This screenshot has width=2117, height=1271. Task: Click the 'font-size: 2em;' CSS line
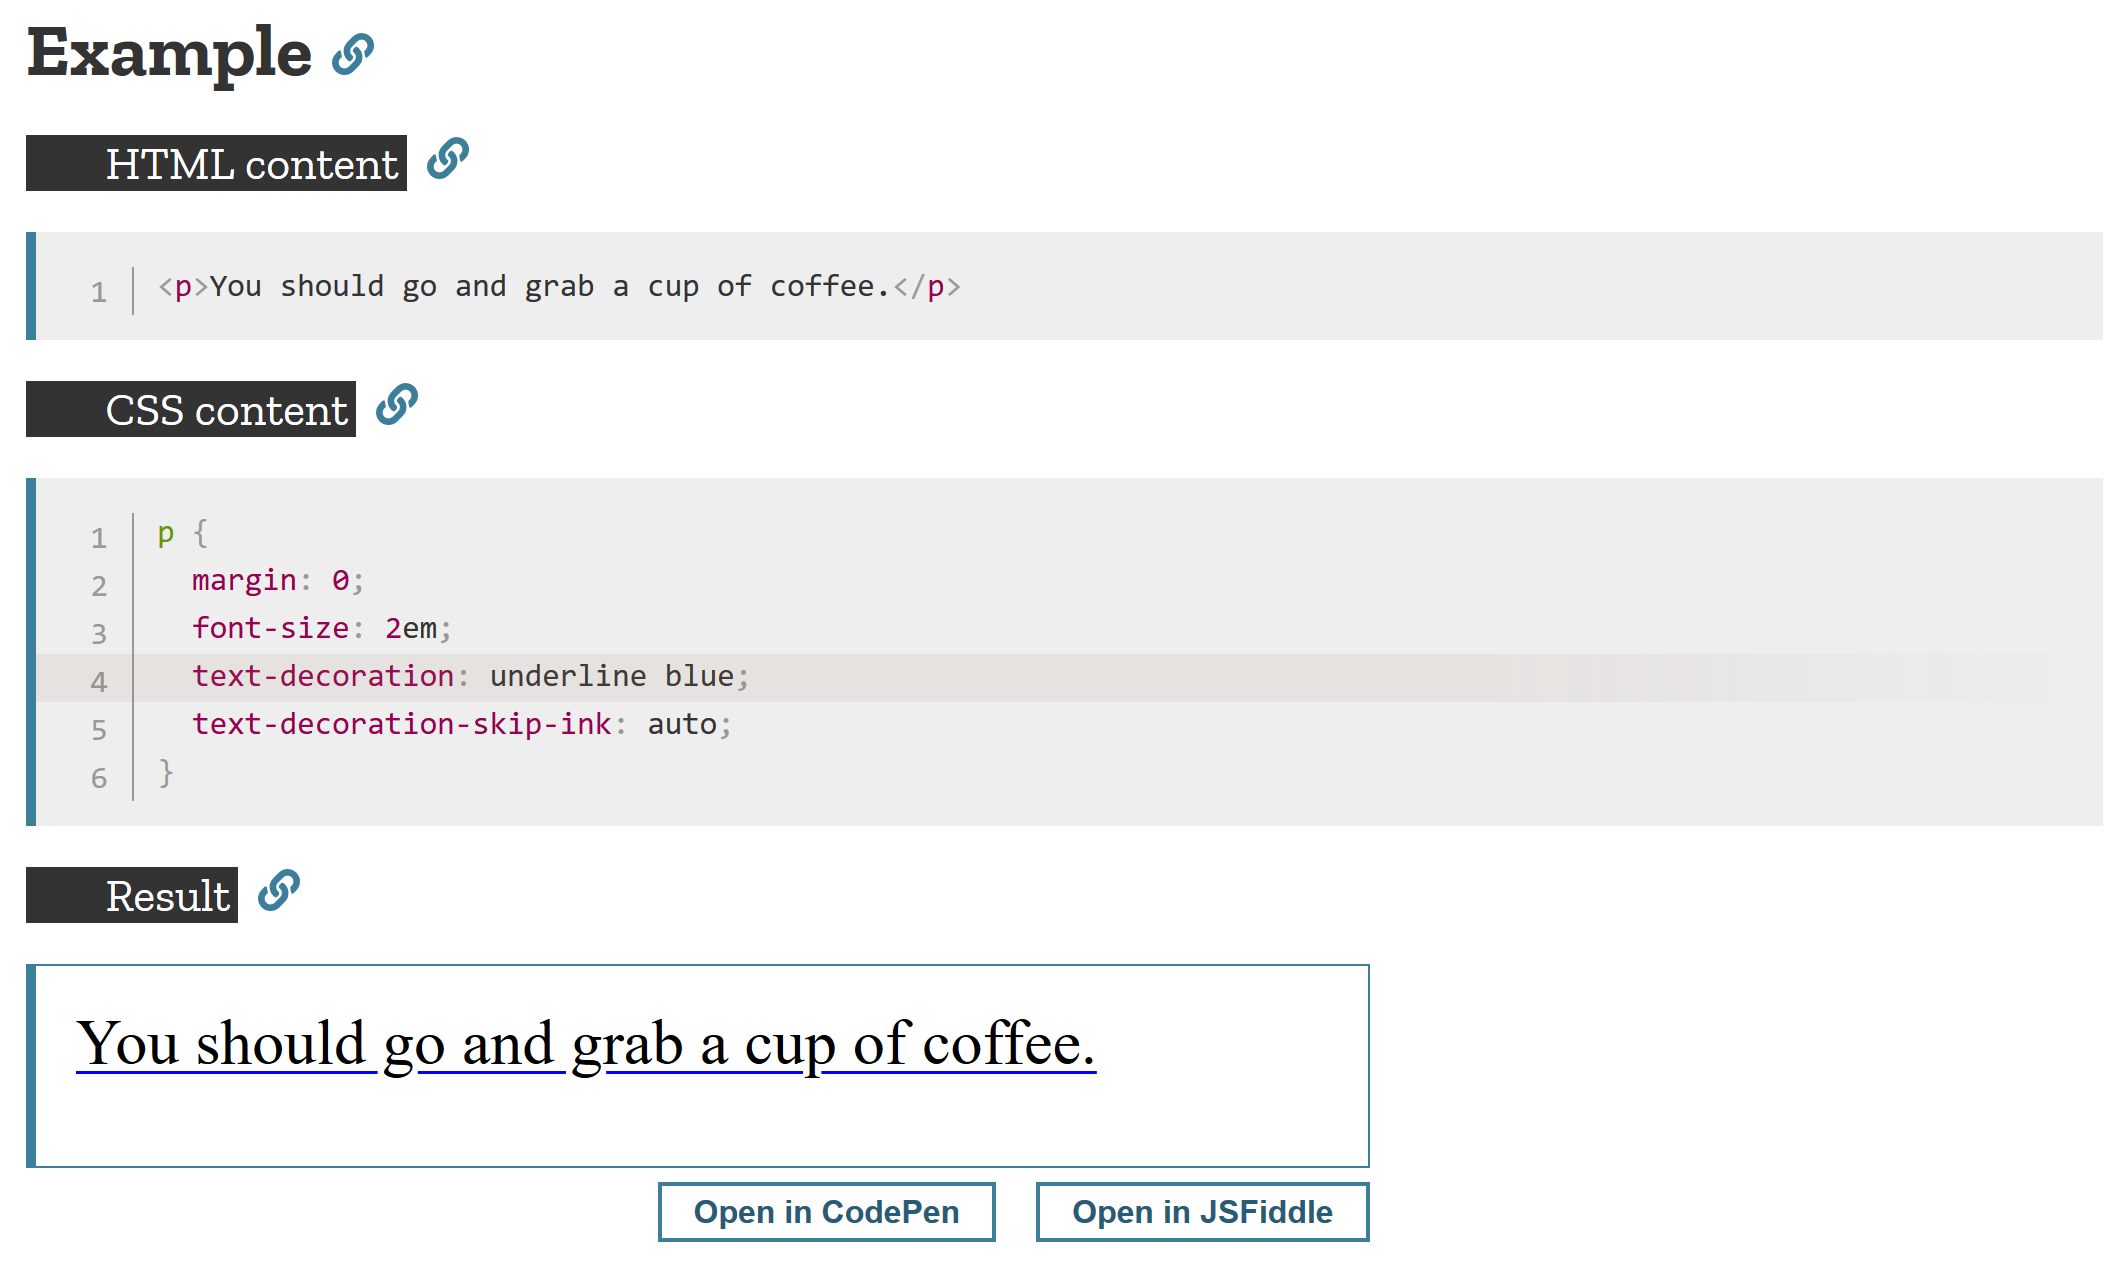[322, 628]
